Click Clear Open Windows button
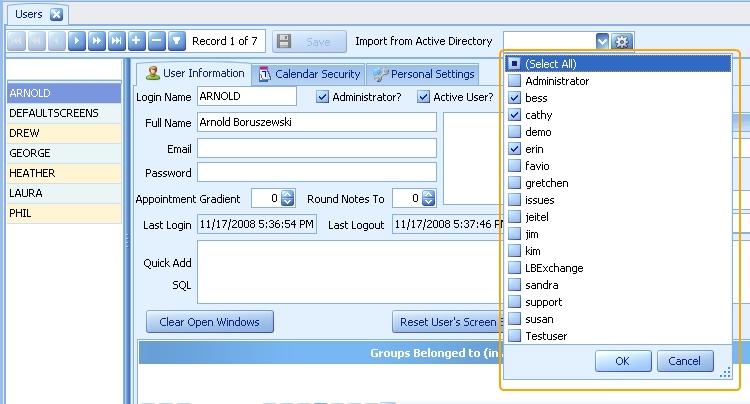This screenshot has height=404, width=750. tap(210, 322)
